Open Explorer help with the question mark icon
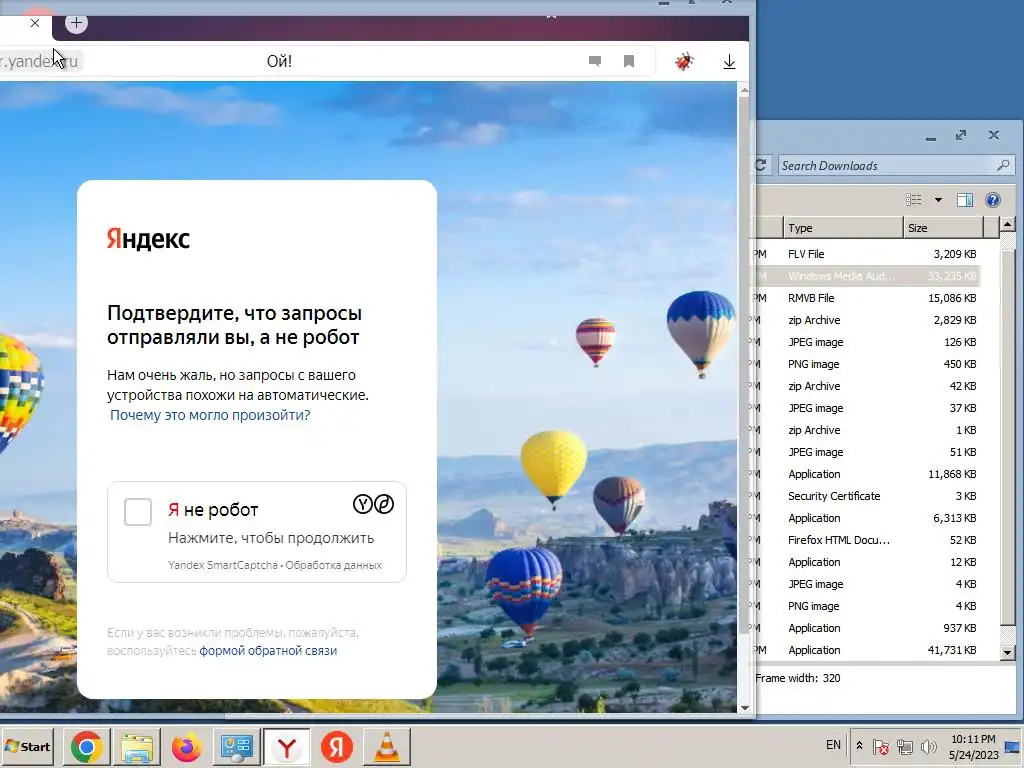Viewport: 1024px width, 768px height. (993, 200)
